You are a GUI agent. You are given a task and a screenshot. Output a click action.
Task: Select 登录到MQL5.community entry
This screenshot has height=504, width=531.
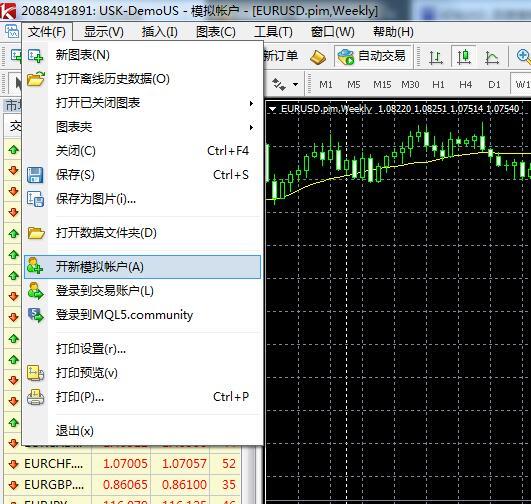pyautogui.click(x=142, y=315)
